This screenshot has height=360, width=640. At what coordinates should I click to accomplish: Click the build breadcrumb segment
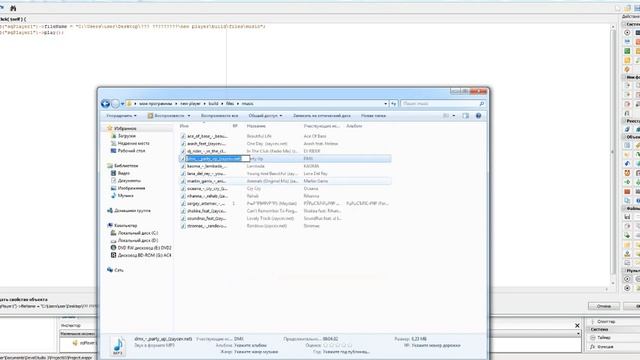(x=213, y=104)
